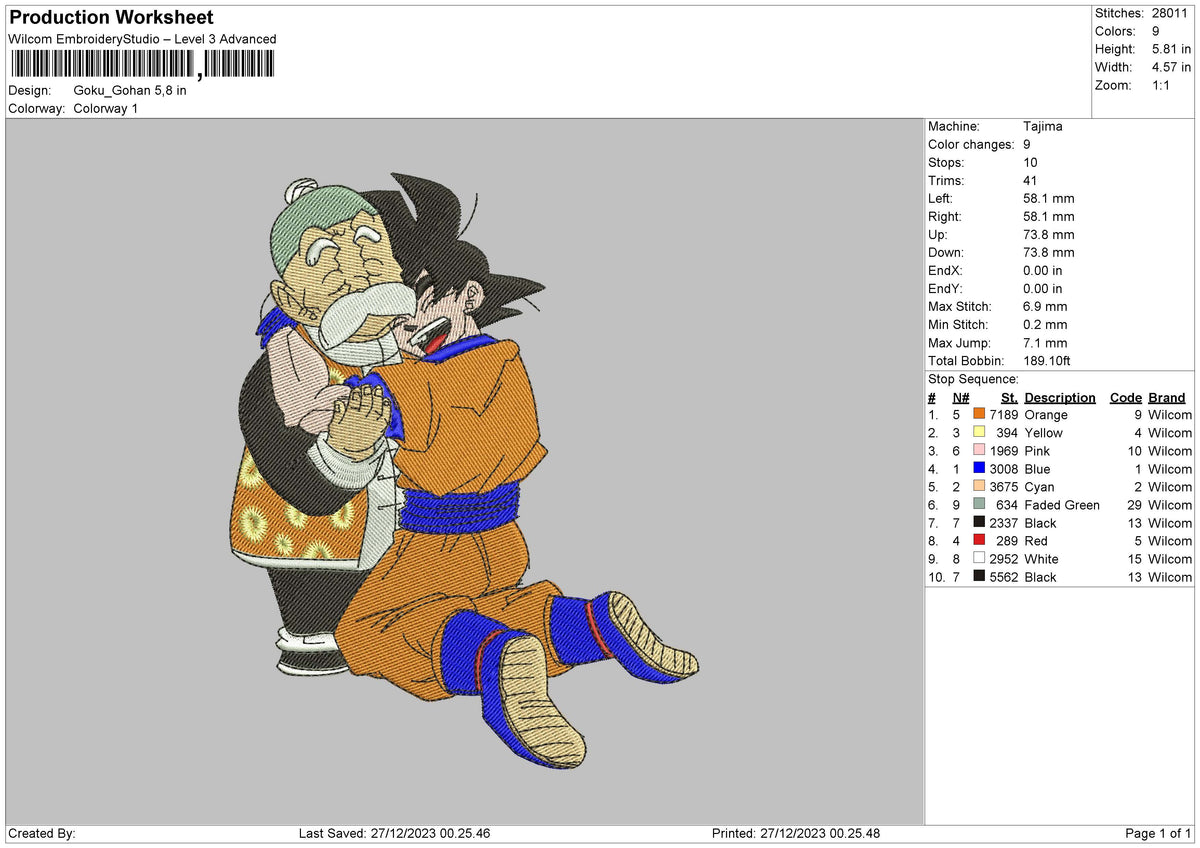Click the "Colorway 1" value
The height and width of the screenshot is (848, 1200).
click(x=106, y=108)
